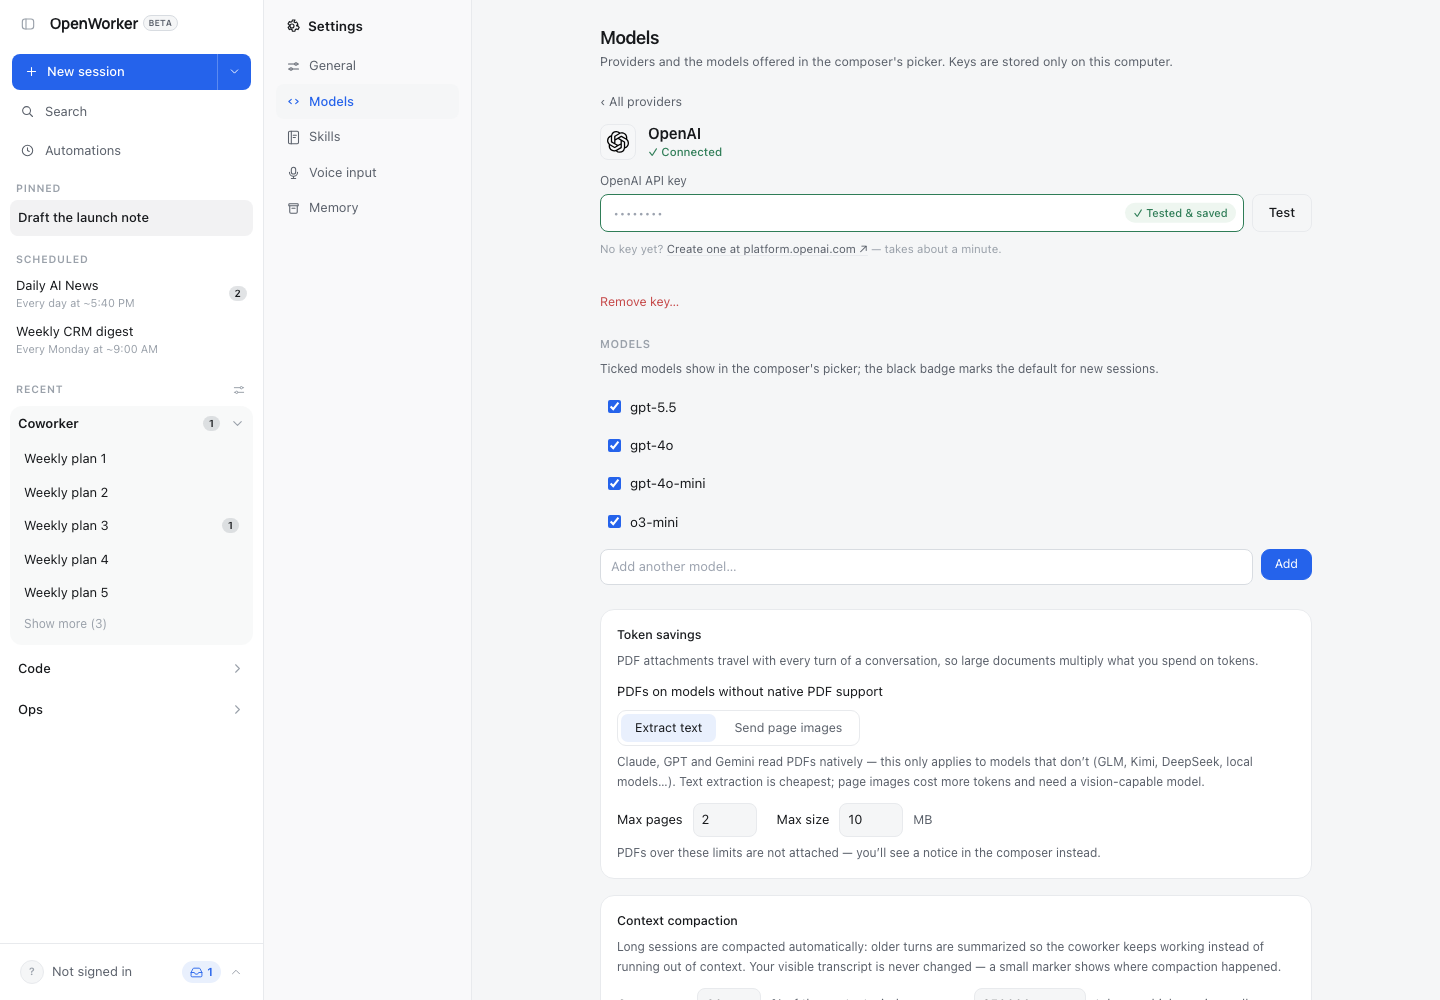1440x1000 pixels.
Task: Click the Not signed in label
Action: [x=92, y=972]
